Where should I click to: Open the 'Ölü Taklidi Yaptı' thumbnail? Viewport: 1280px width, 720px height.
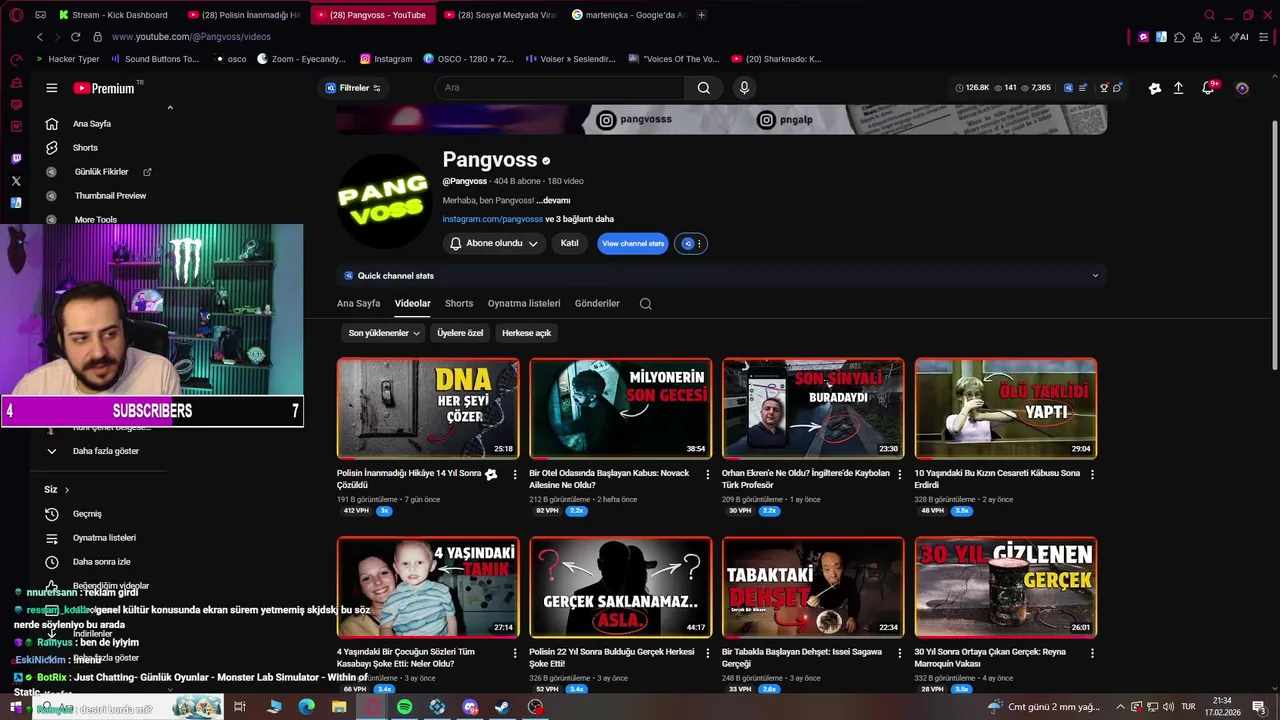point(1006,408)
